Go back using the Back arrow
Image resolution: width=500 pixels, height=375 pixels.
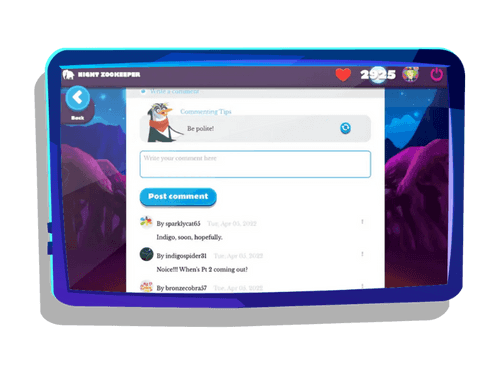(x=78, y=98)
